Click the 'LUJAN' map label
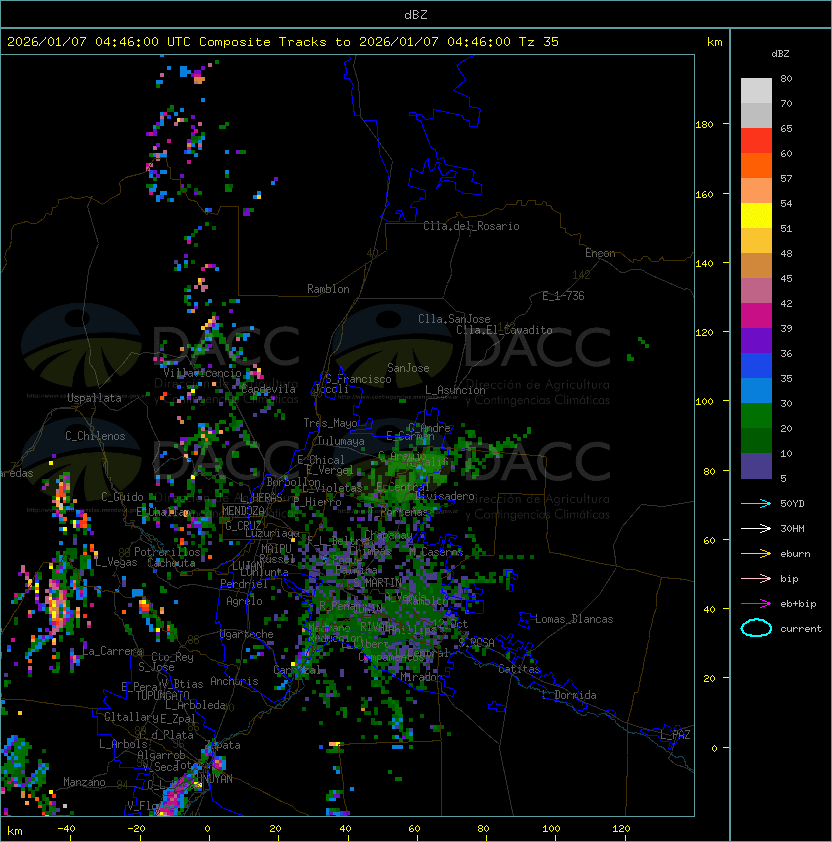 247,565
